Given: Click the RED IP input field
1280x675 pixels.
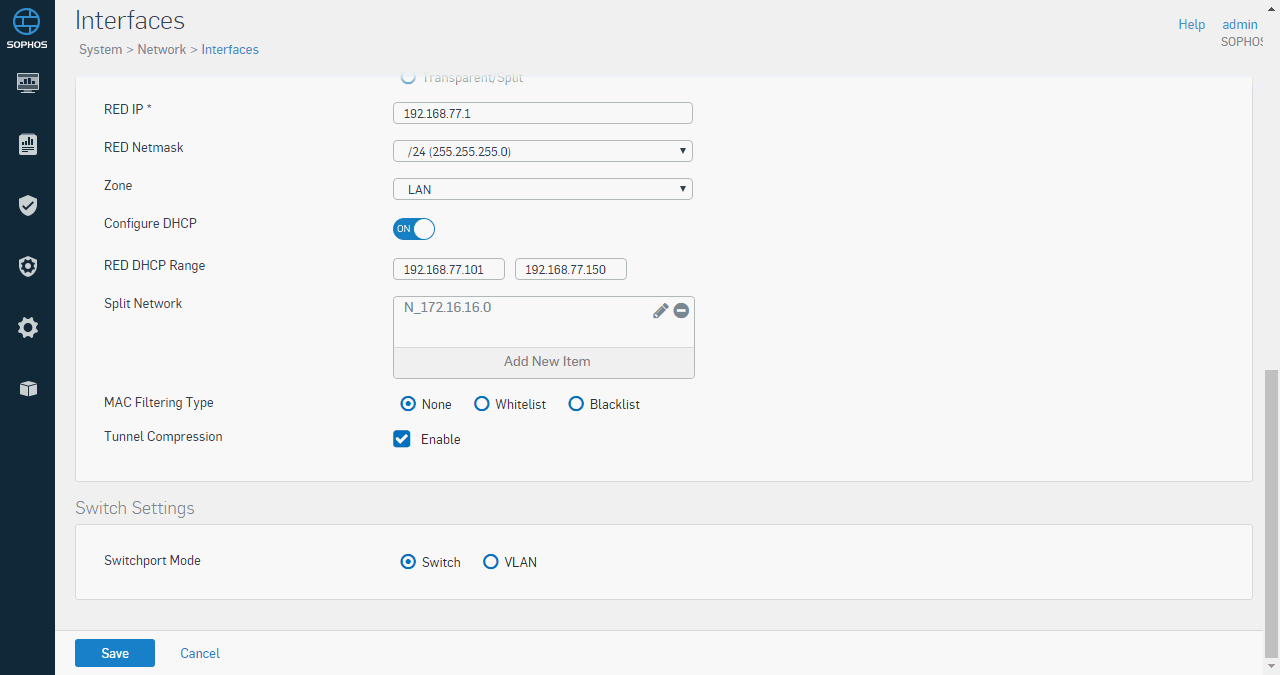Looking at the screenshot, I should click(x=543, y=113).
